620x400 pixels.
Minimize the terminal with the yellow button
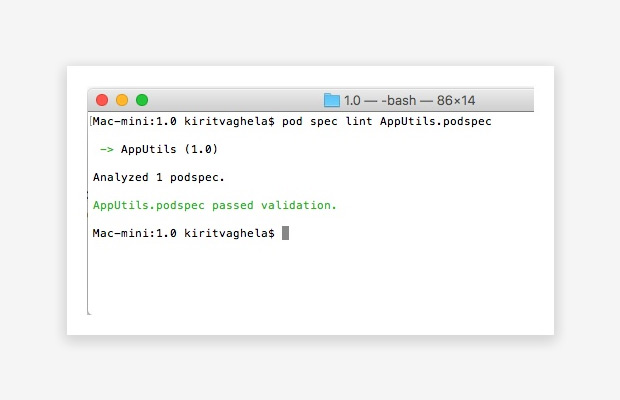pos(122,100)
